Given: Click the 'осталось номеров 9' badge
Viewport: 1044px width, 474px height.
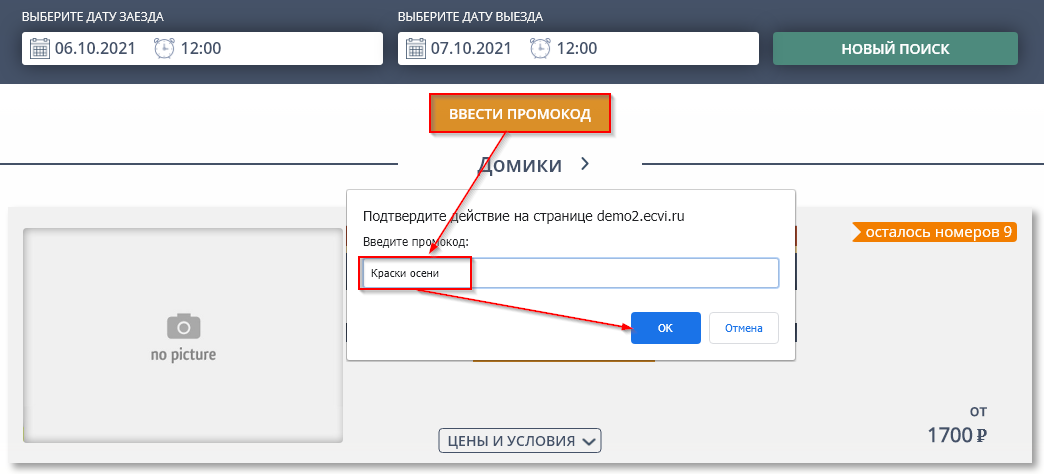Looking at the screenshot, I should coord(933,232).
